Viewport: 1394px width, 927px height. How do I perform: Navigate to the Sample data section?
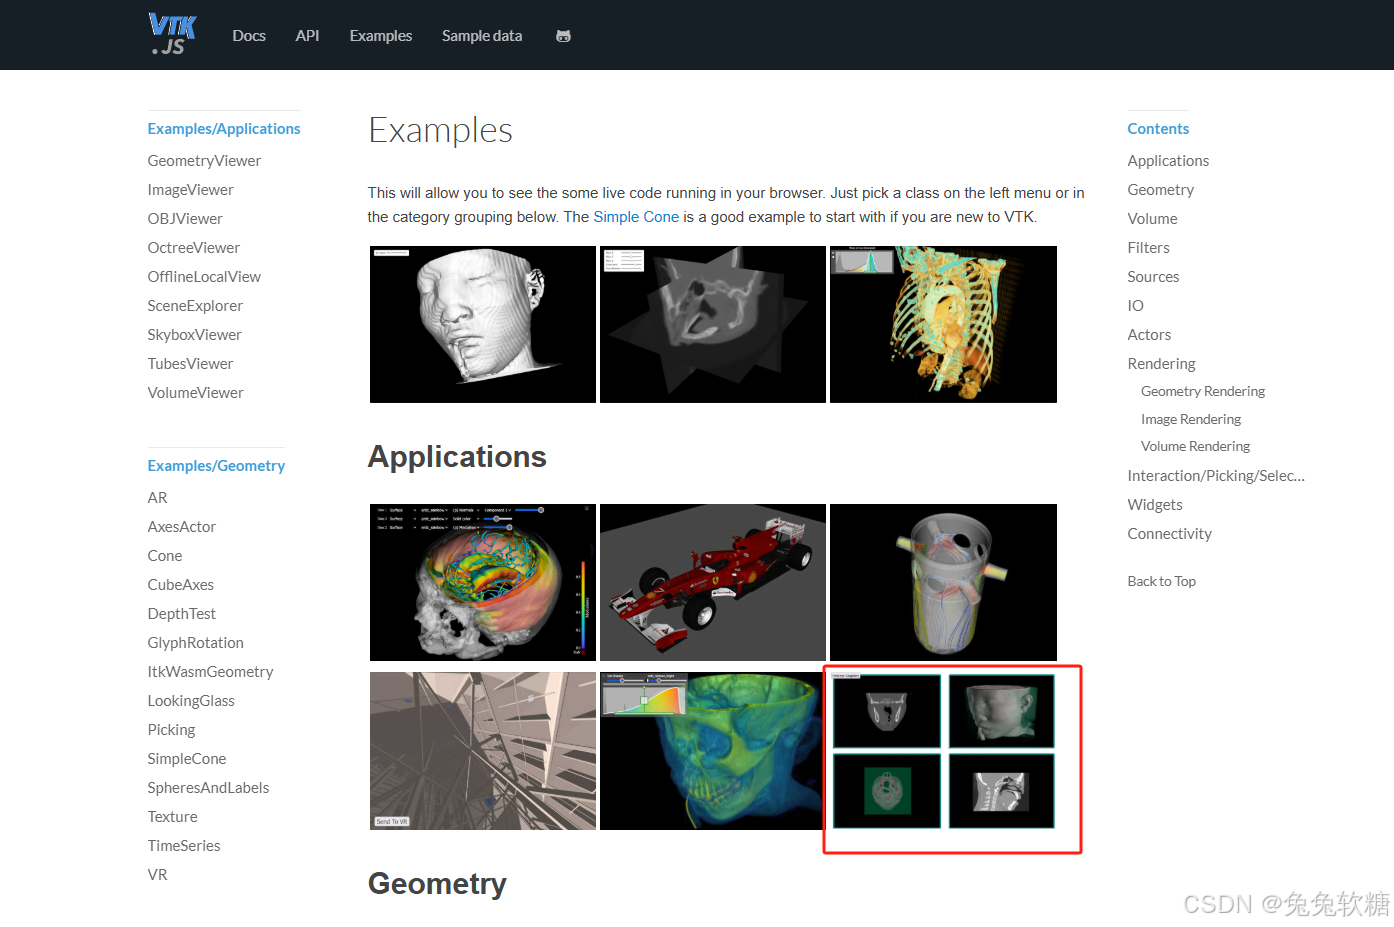[x=482, y=36]
